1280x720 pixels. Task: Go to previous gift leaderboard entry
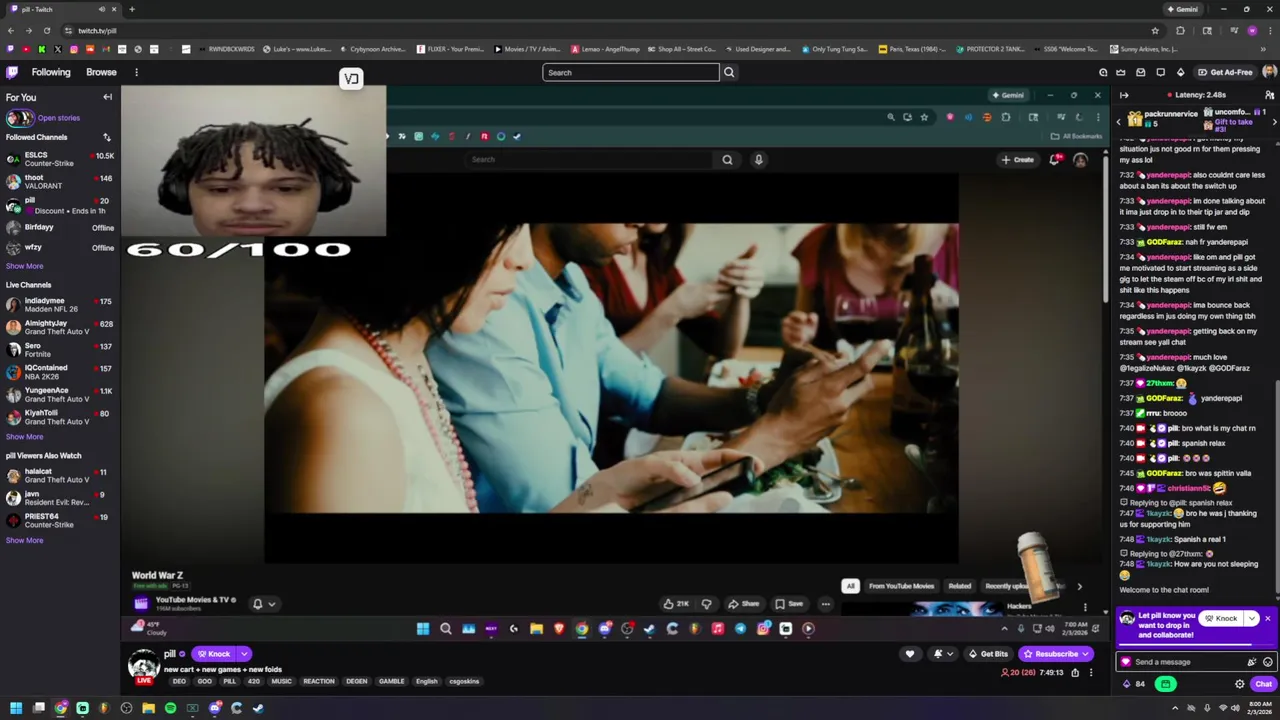click(x=1120, y=121)
